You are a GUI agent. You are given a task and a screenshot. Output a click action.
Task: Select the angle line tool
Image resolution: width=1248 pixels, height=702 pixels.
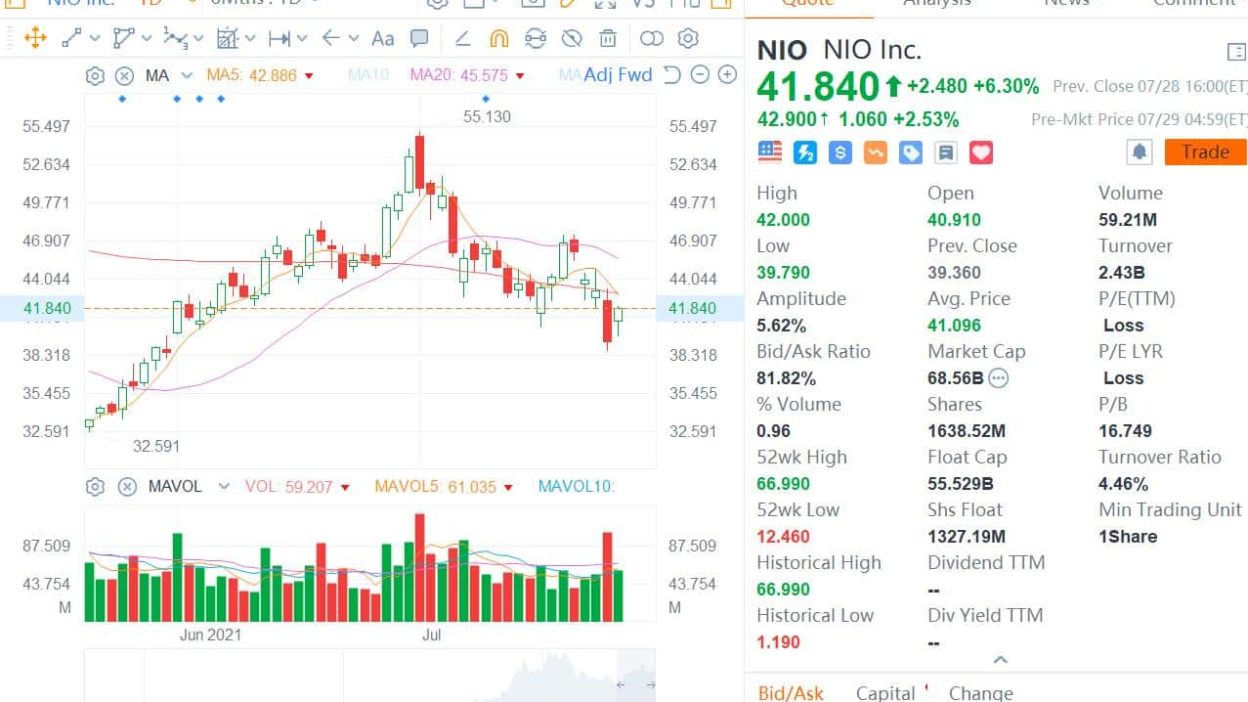(x=462, y=39)
